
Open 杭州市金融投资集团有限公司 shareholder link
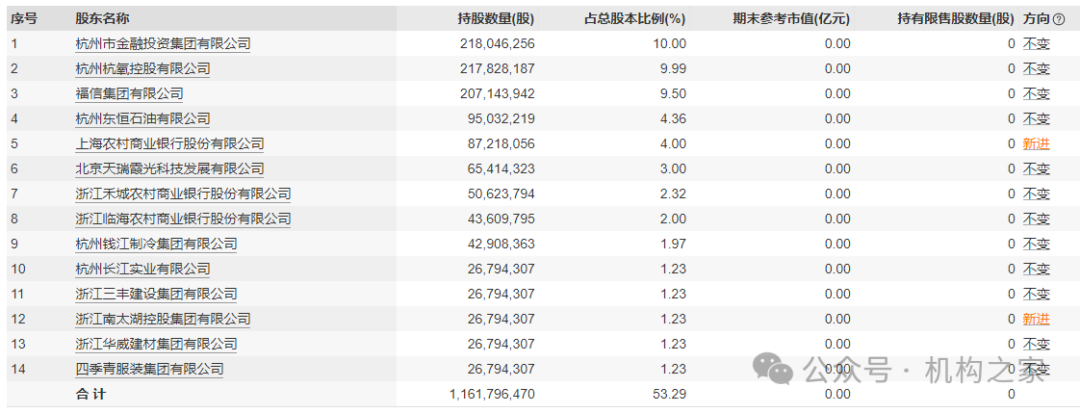[163, 44]
